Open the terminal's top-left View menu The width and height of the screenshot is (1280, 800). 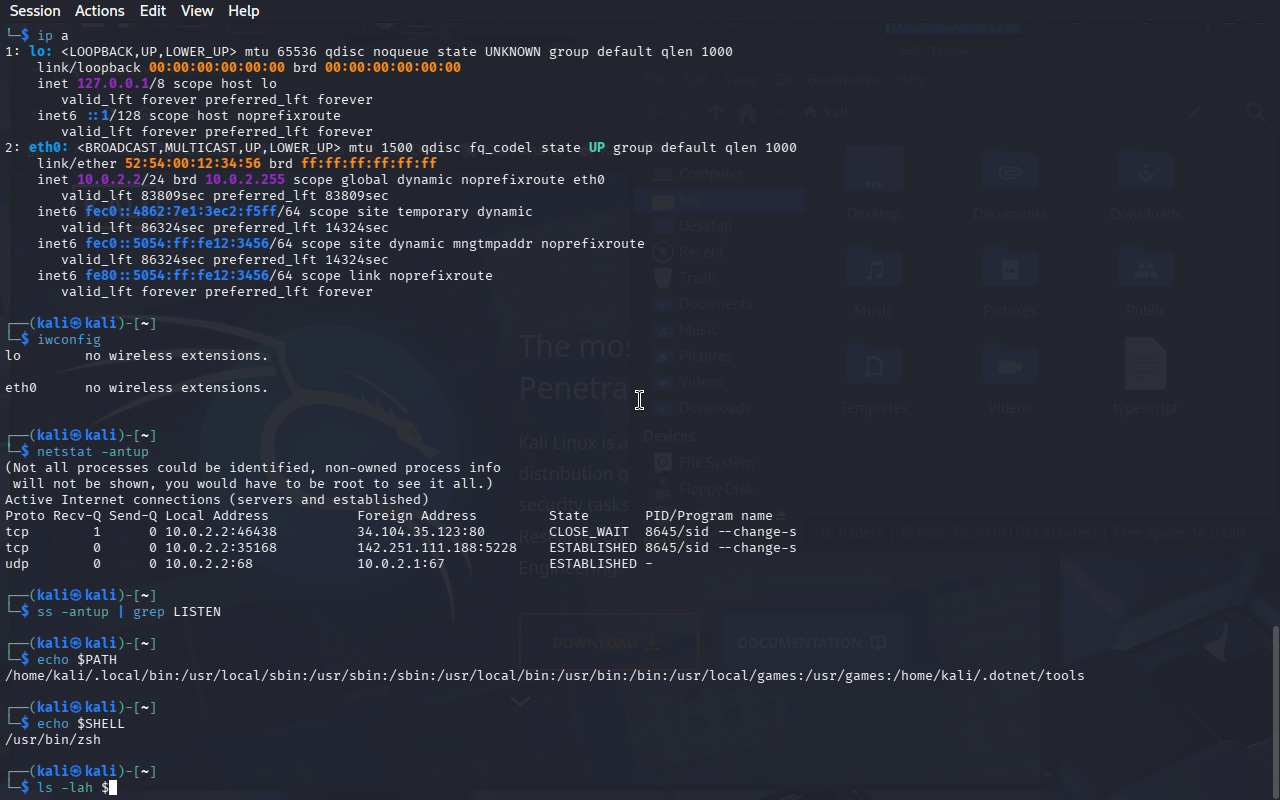197,11
